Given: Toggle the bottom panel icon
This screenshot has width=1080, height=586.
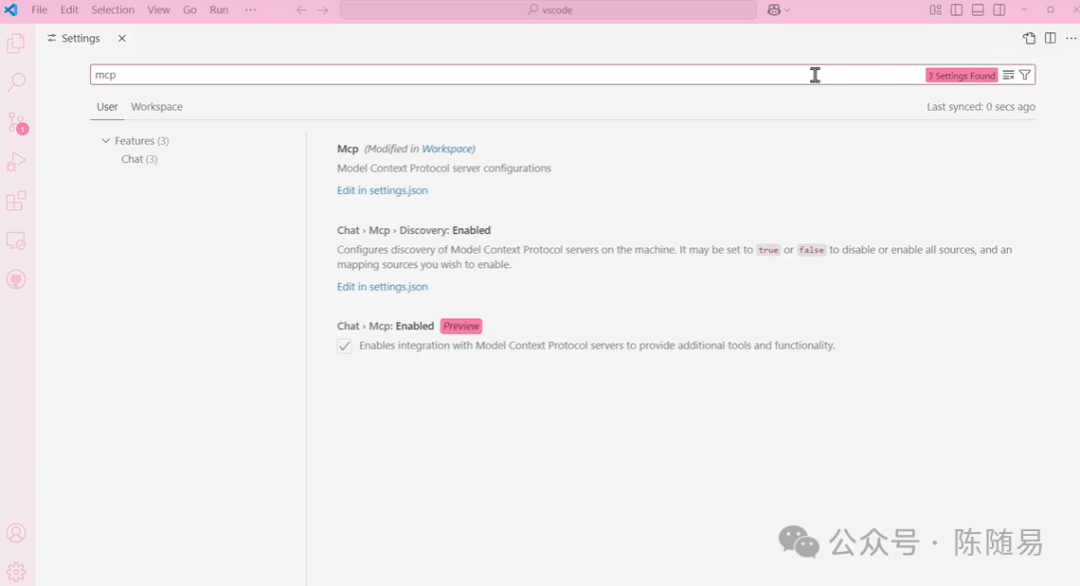Looking at the screenshot, I should (x=977, y=10).
